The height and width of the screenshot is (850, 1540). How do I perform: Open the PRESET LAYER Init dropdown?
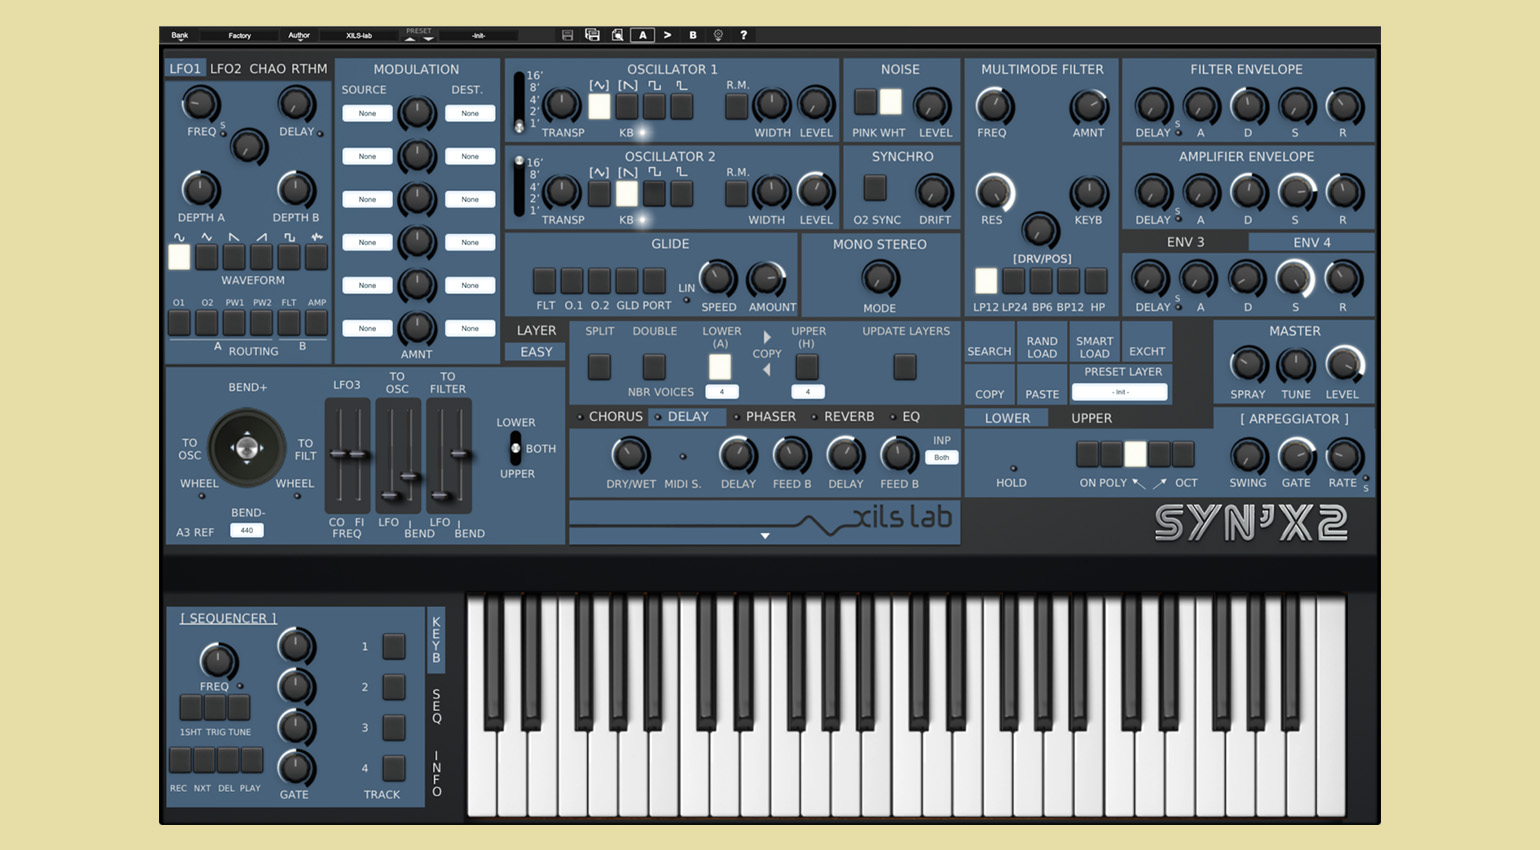click(x=1120, y=392)
